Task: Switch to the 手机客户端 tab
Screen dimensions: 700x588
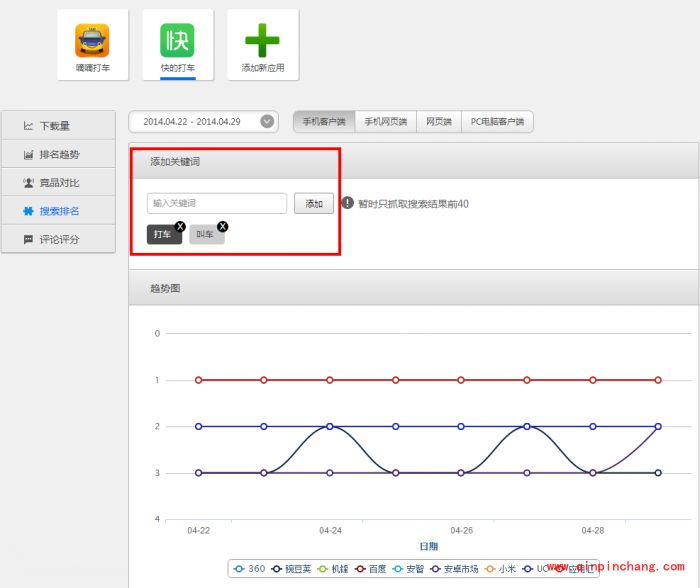Action: pos(324,121)
